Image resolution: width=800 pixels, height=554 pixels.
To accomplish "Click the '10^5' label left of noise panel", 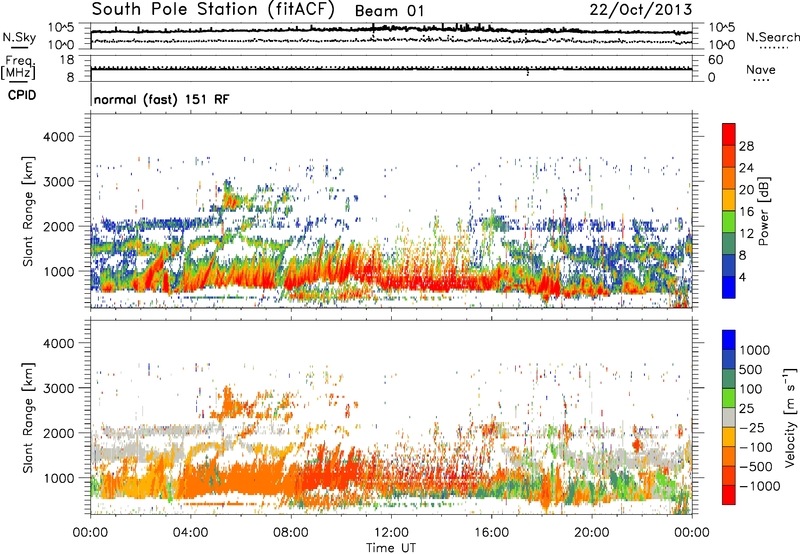I will 61,28.
